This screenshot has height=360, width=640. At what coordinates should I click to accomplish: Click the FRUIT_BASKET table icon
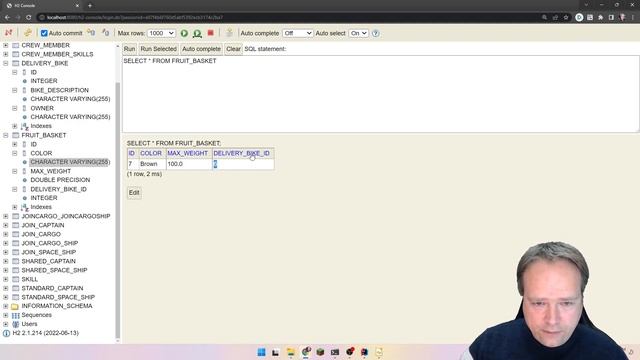coord(16,135)
